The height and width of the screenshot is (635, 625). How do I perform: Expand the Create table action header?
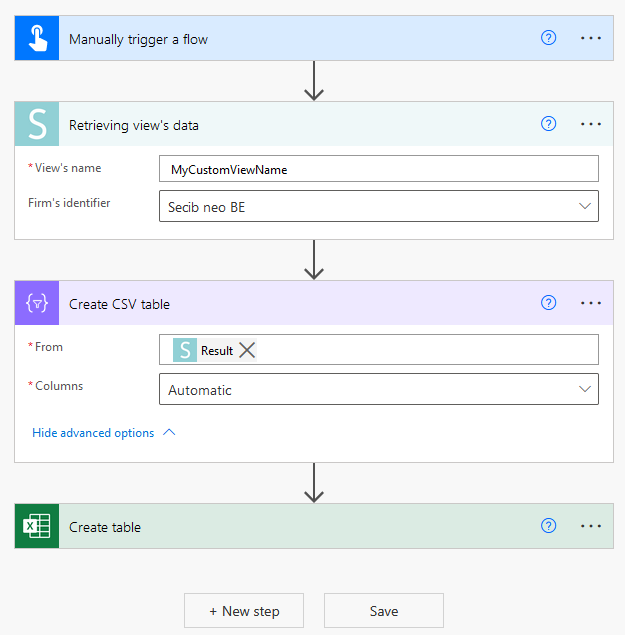300,527
